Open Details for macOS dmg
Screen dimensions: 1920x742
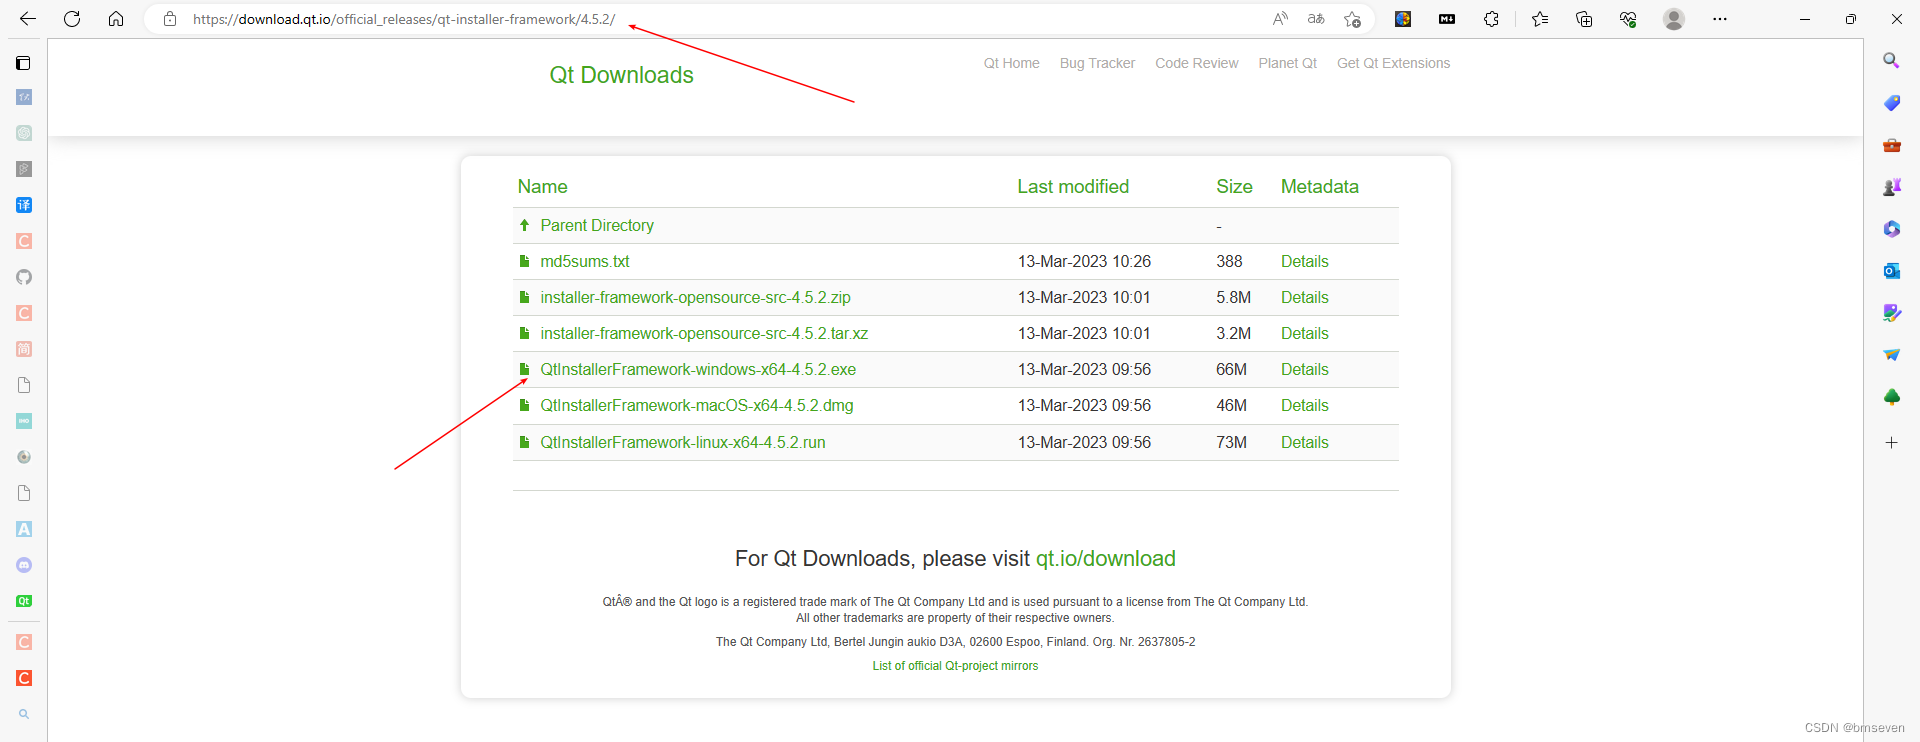pyautogui.click(x=1305, y=406)
